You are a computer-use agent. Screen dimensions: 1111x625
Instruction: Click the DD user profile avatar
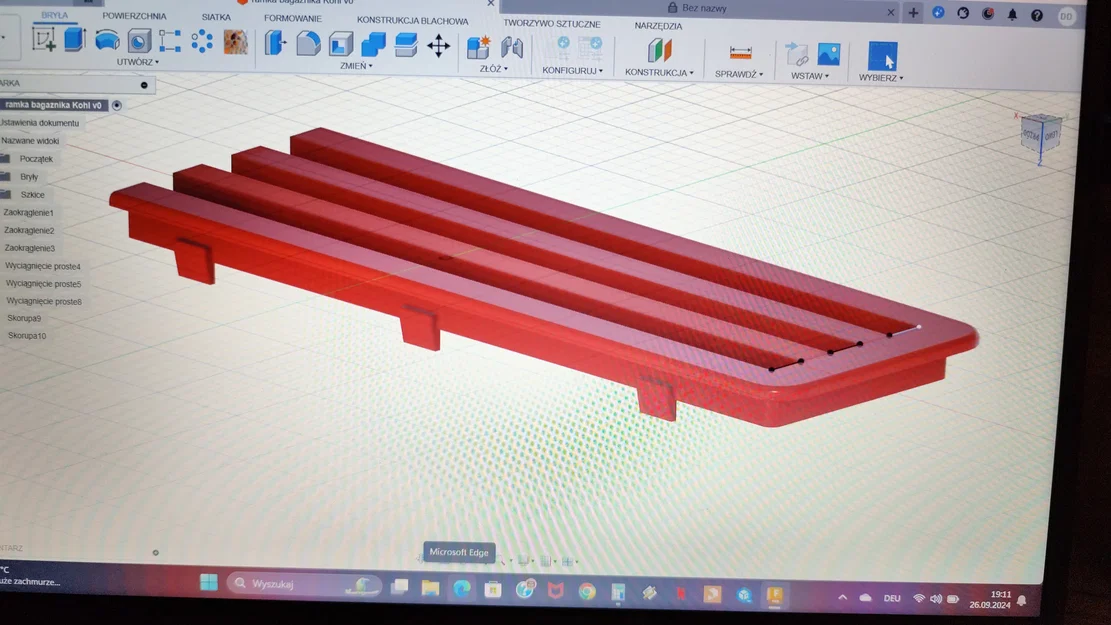point(1066,16)
